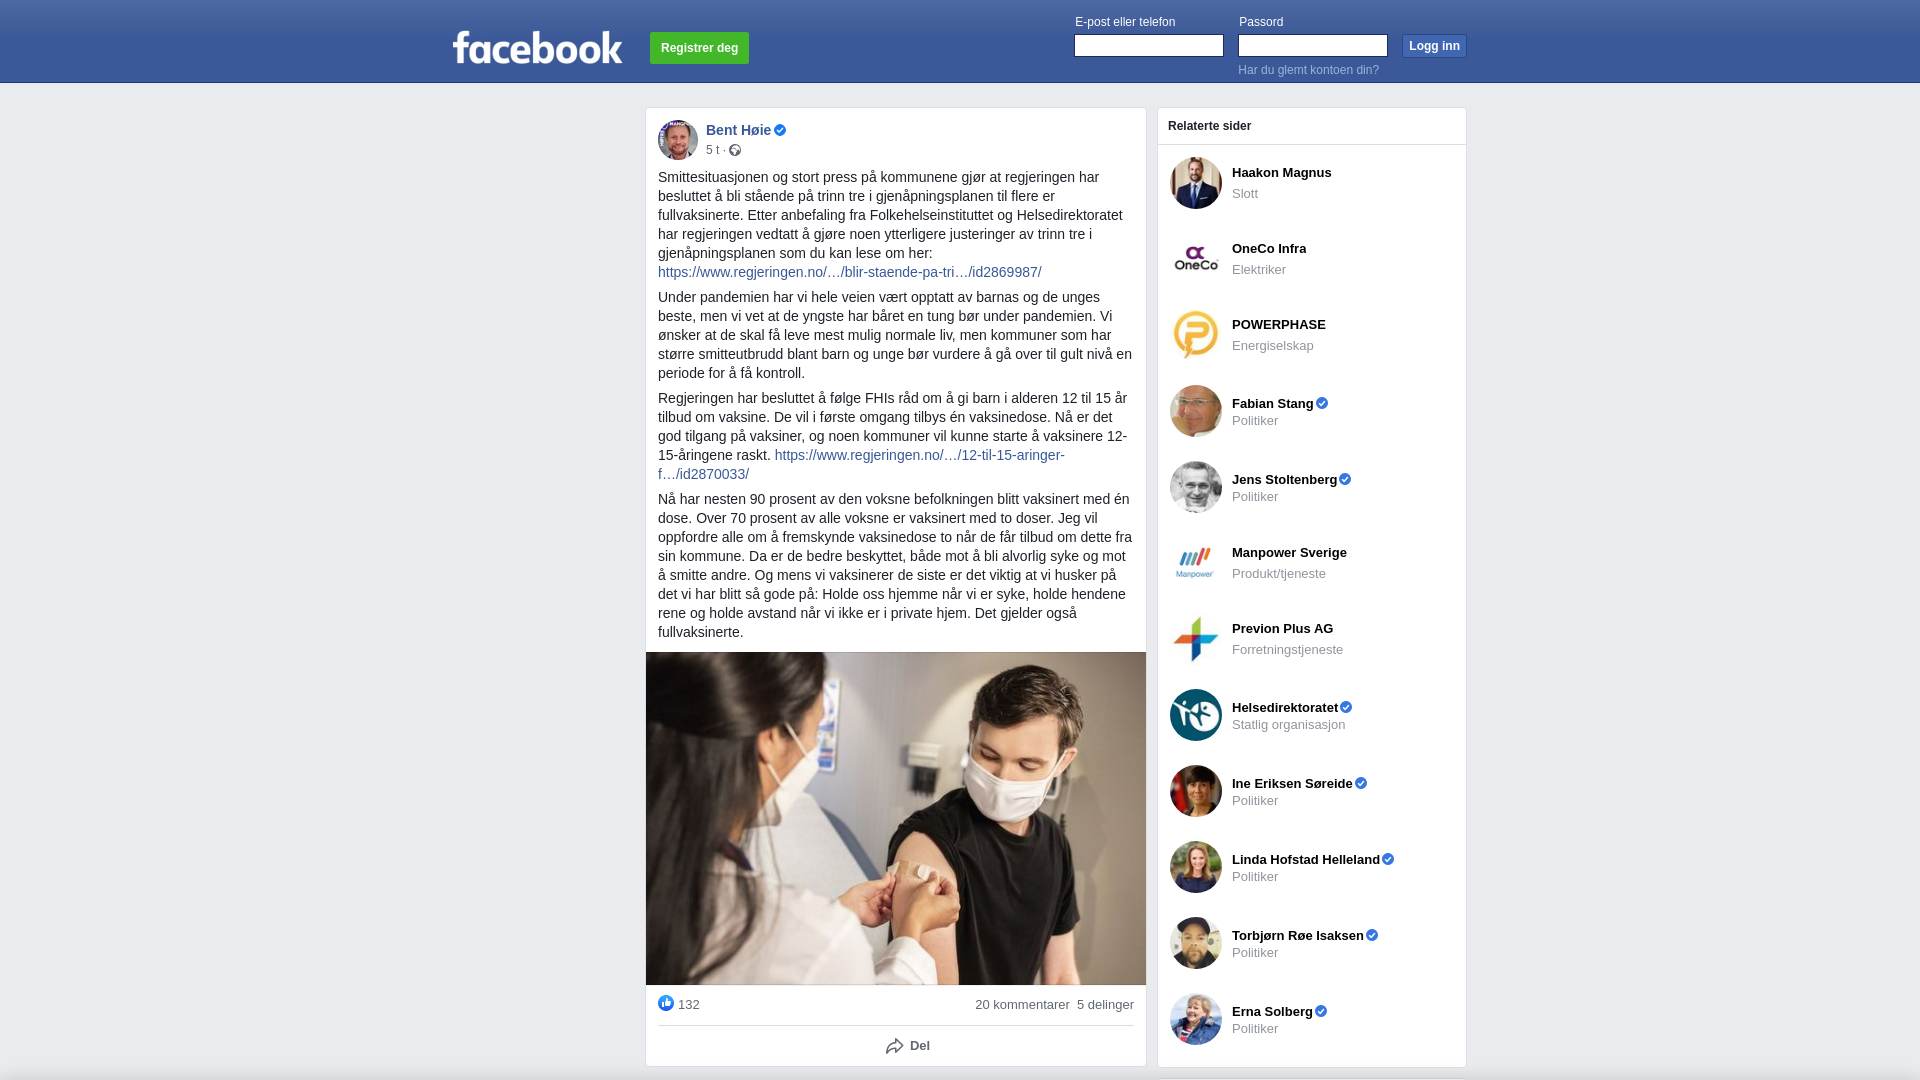Screen dimensions: 1920x1080
Task: Open the vaccination photo in the post
Action: [896, 818]
